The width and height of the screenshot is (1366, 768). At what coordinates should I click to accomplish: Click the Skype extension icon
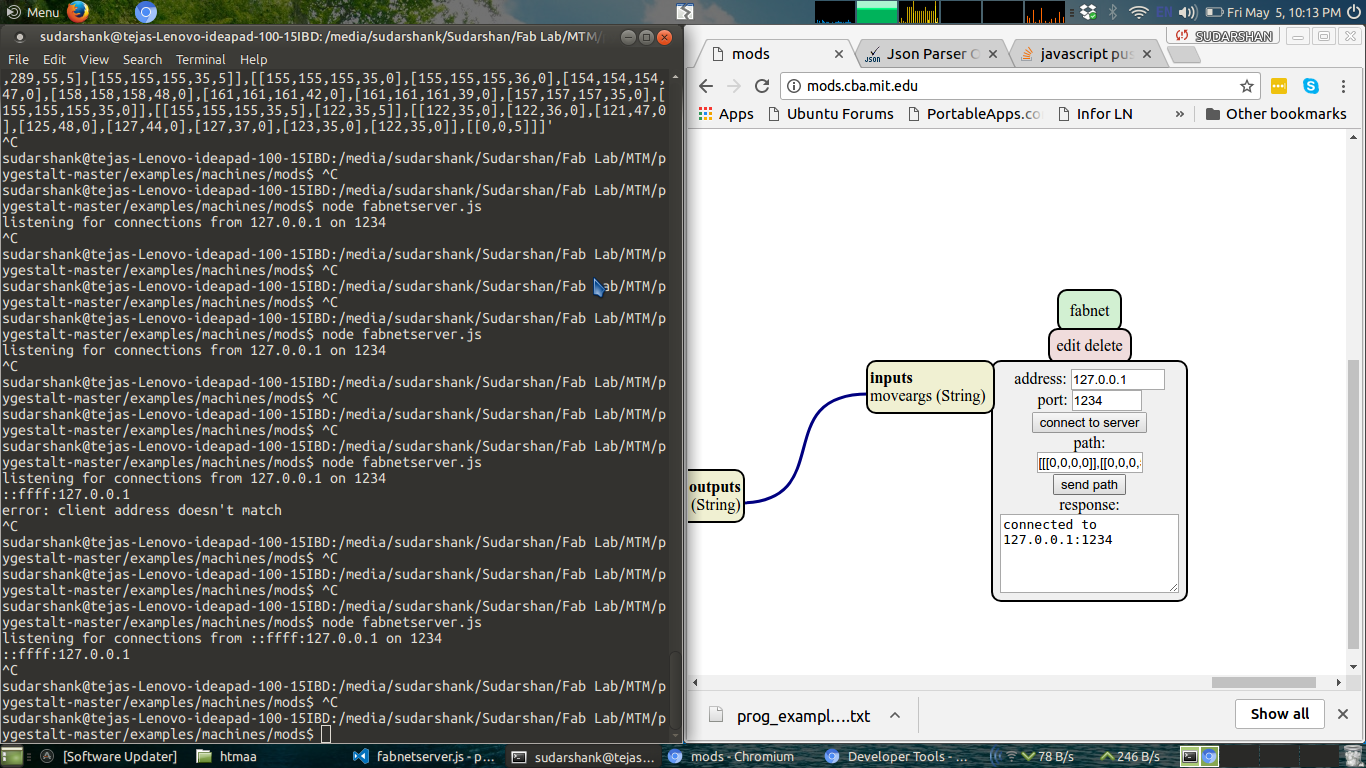1310,86
